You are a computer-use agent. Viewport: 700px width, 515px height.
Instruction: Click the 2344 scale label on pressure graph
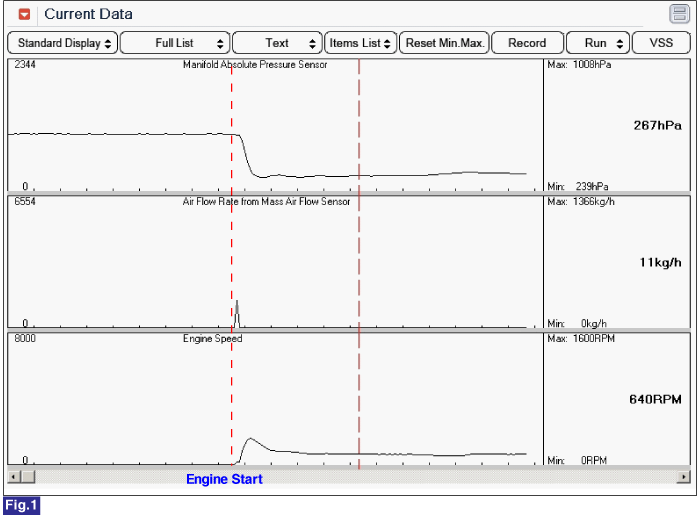coord(25,65)
